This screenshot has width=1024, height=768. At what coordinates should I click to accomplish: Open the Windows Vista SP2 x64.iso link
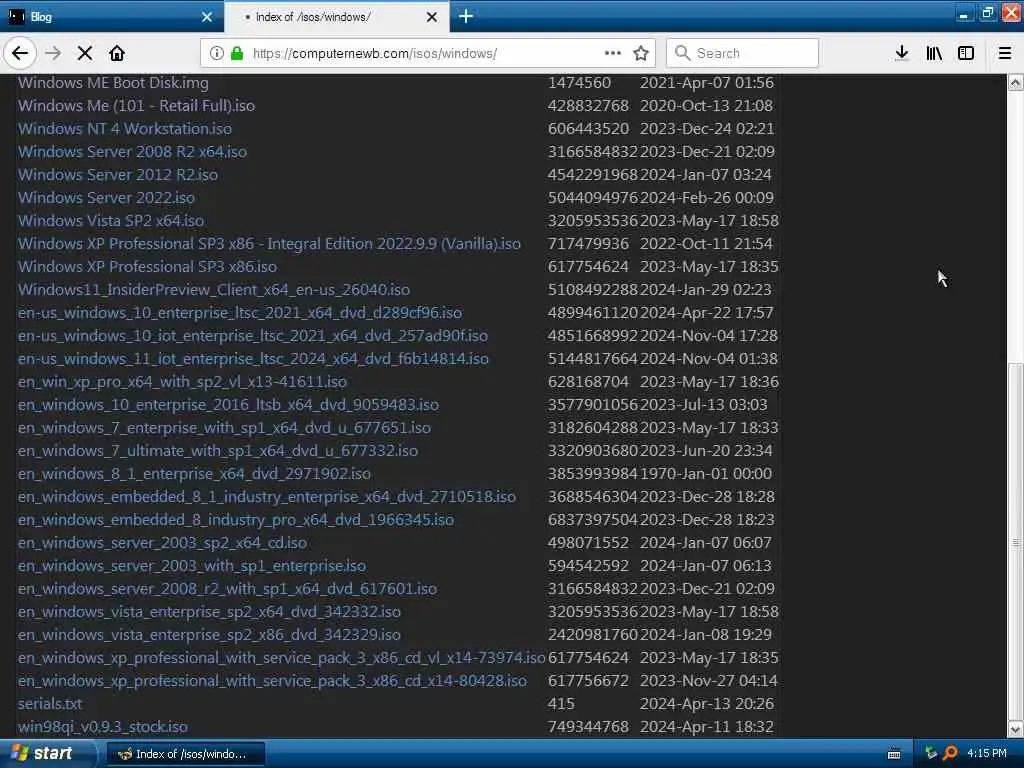111,221
